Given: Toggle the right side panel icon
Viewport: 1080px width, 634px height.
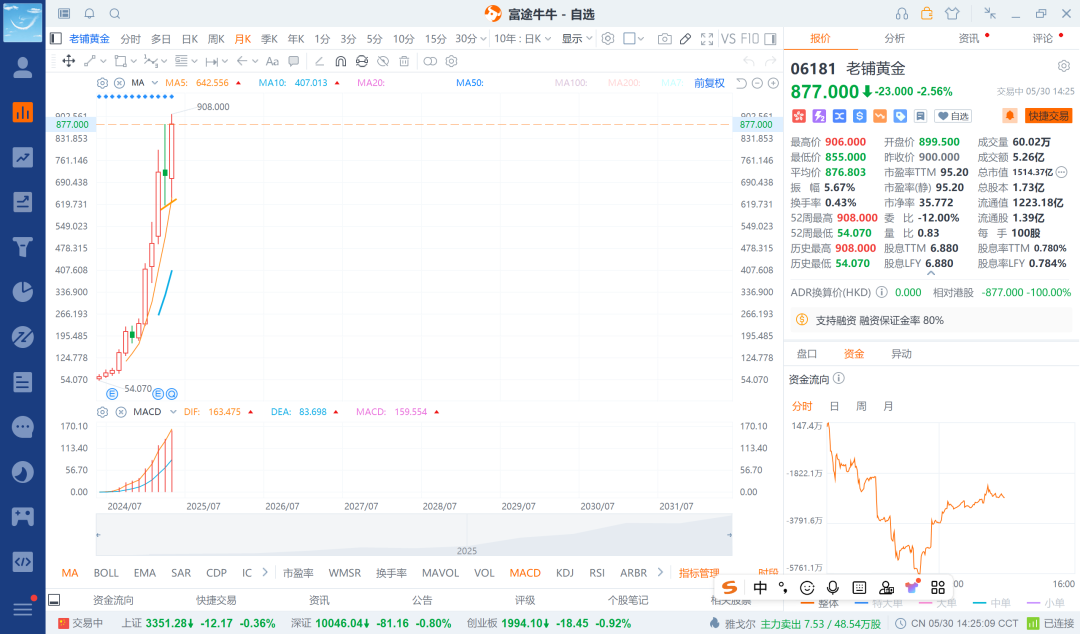Looking at the screenshot, I should click(x=771, y=39).
